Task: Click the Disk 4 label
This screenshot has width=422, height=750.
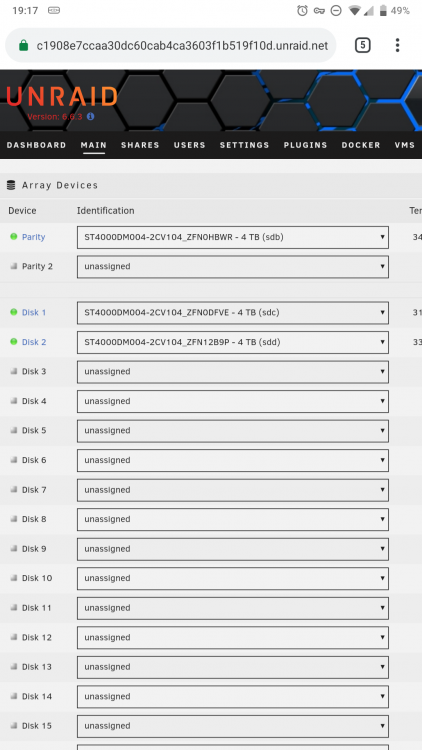Action: tap(34, 401)
